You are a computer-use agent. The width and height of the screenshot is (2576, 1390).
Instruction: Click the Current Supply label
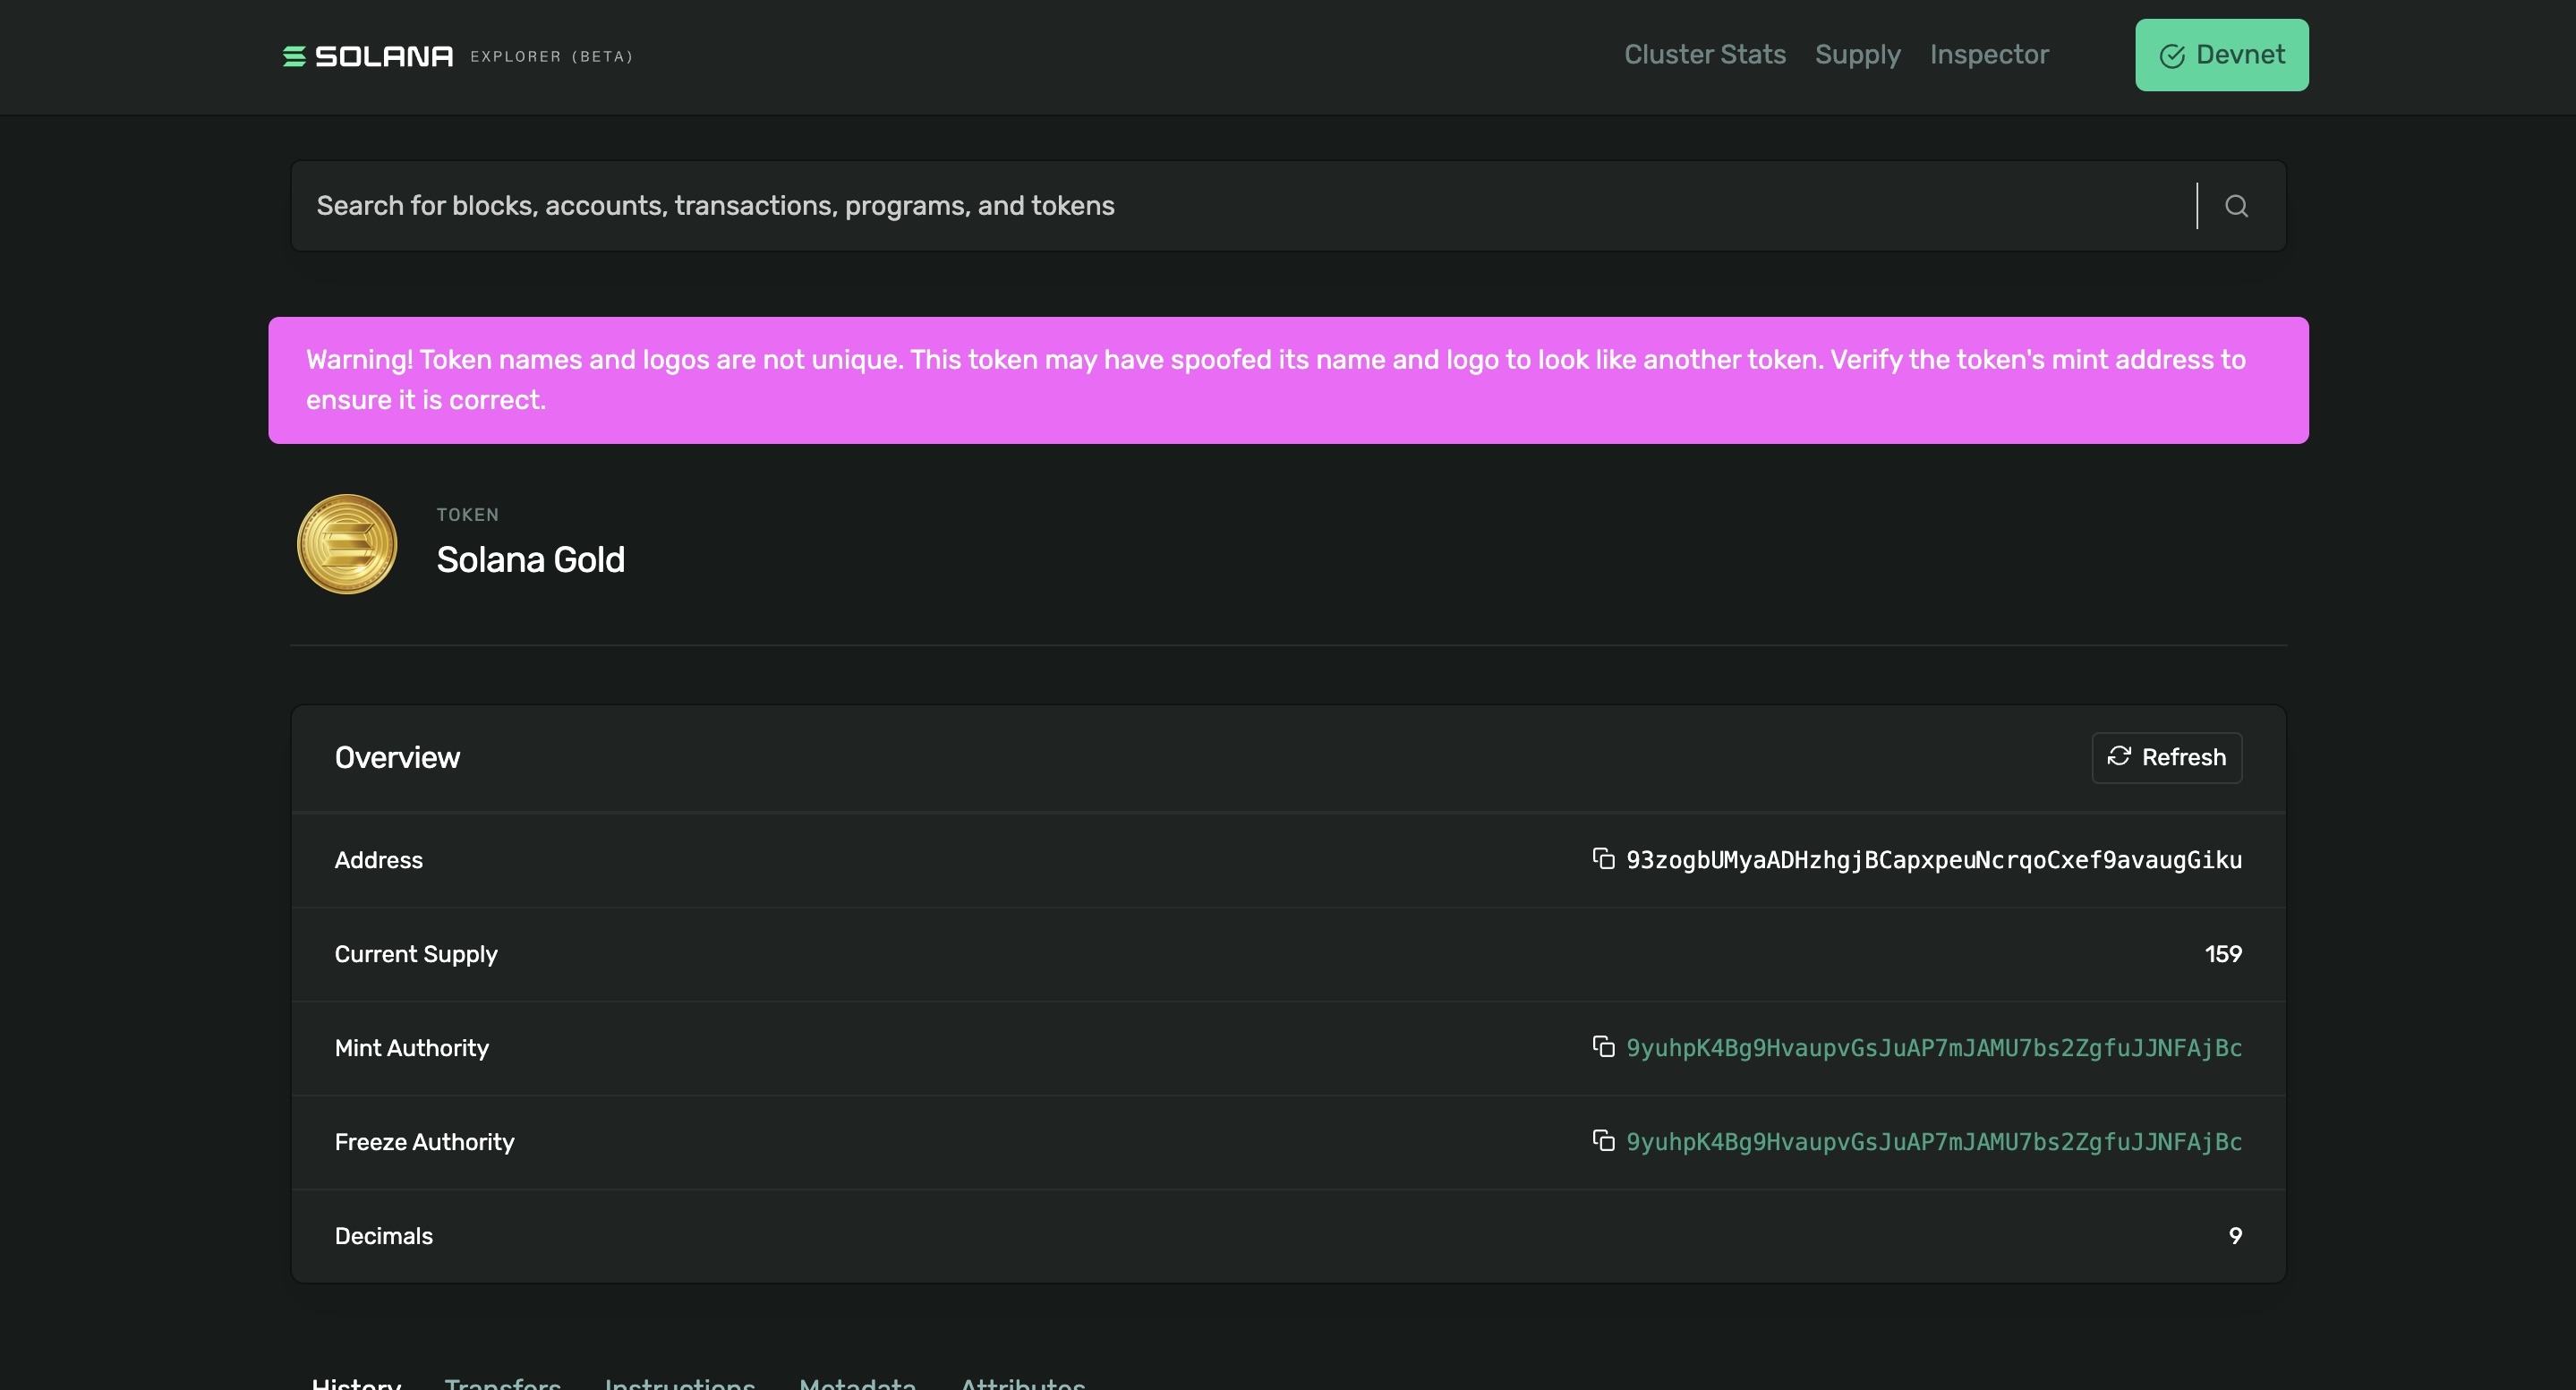coord(415,954)
